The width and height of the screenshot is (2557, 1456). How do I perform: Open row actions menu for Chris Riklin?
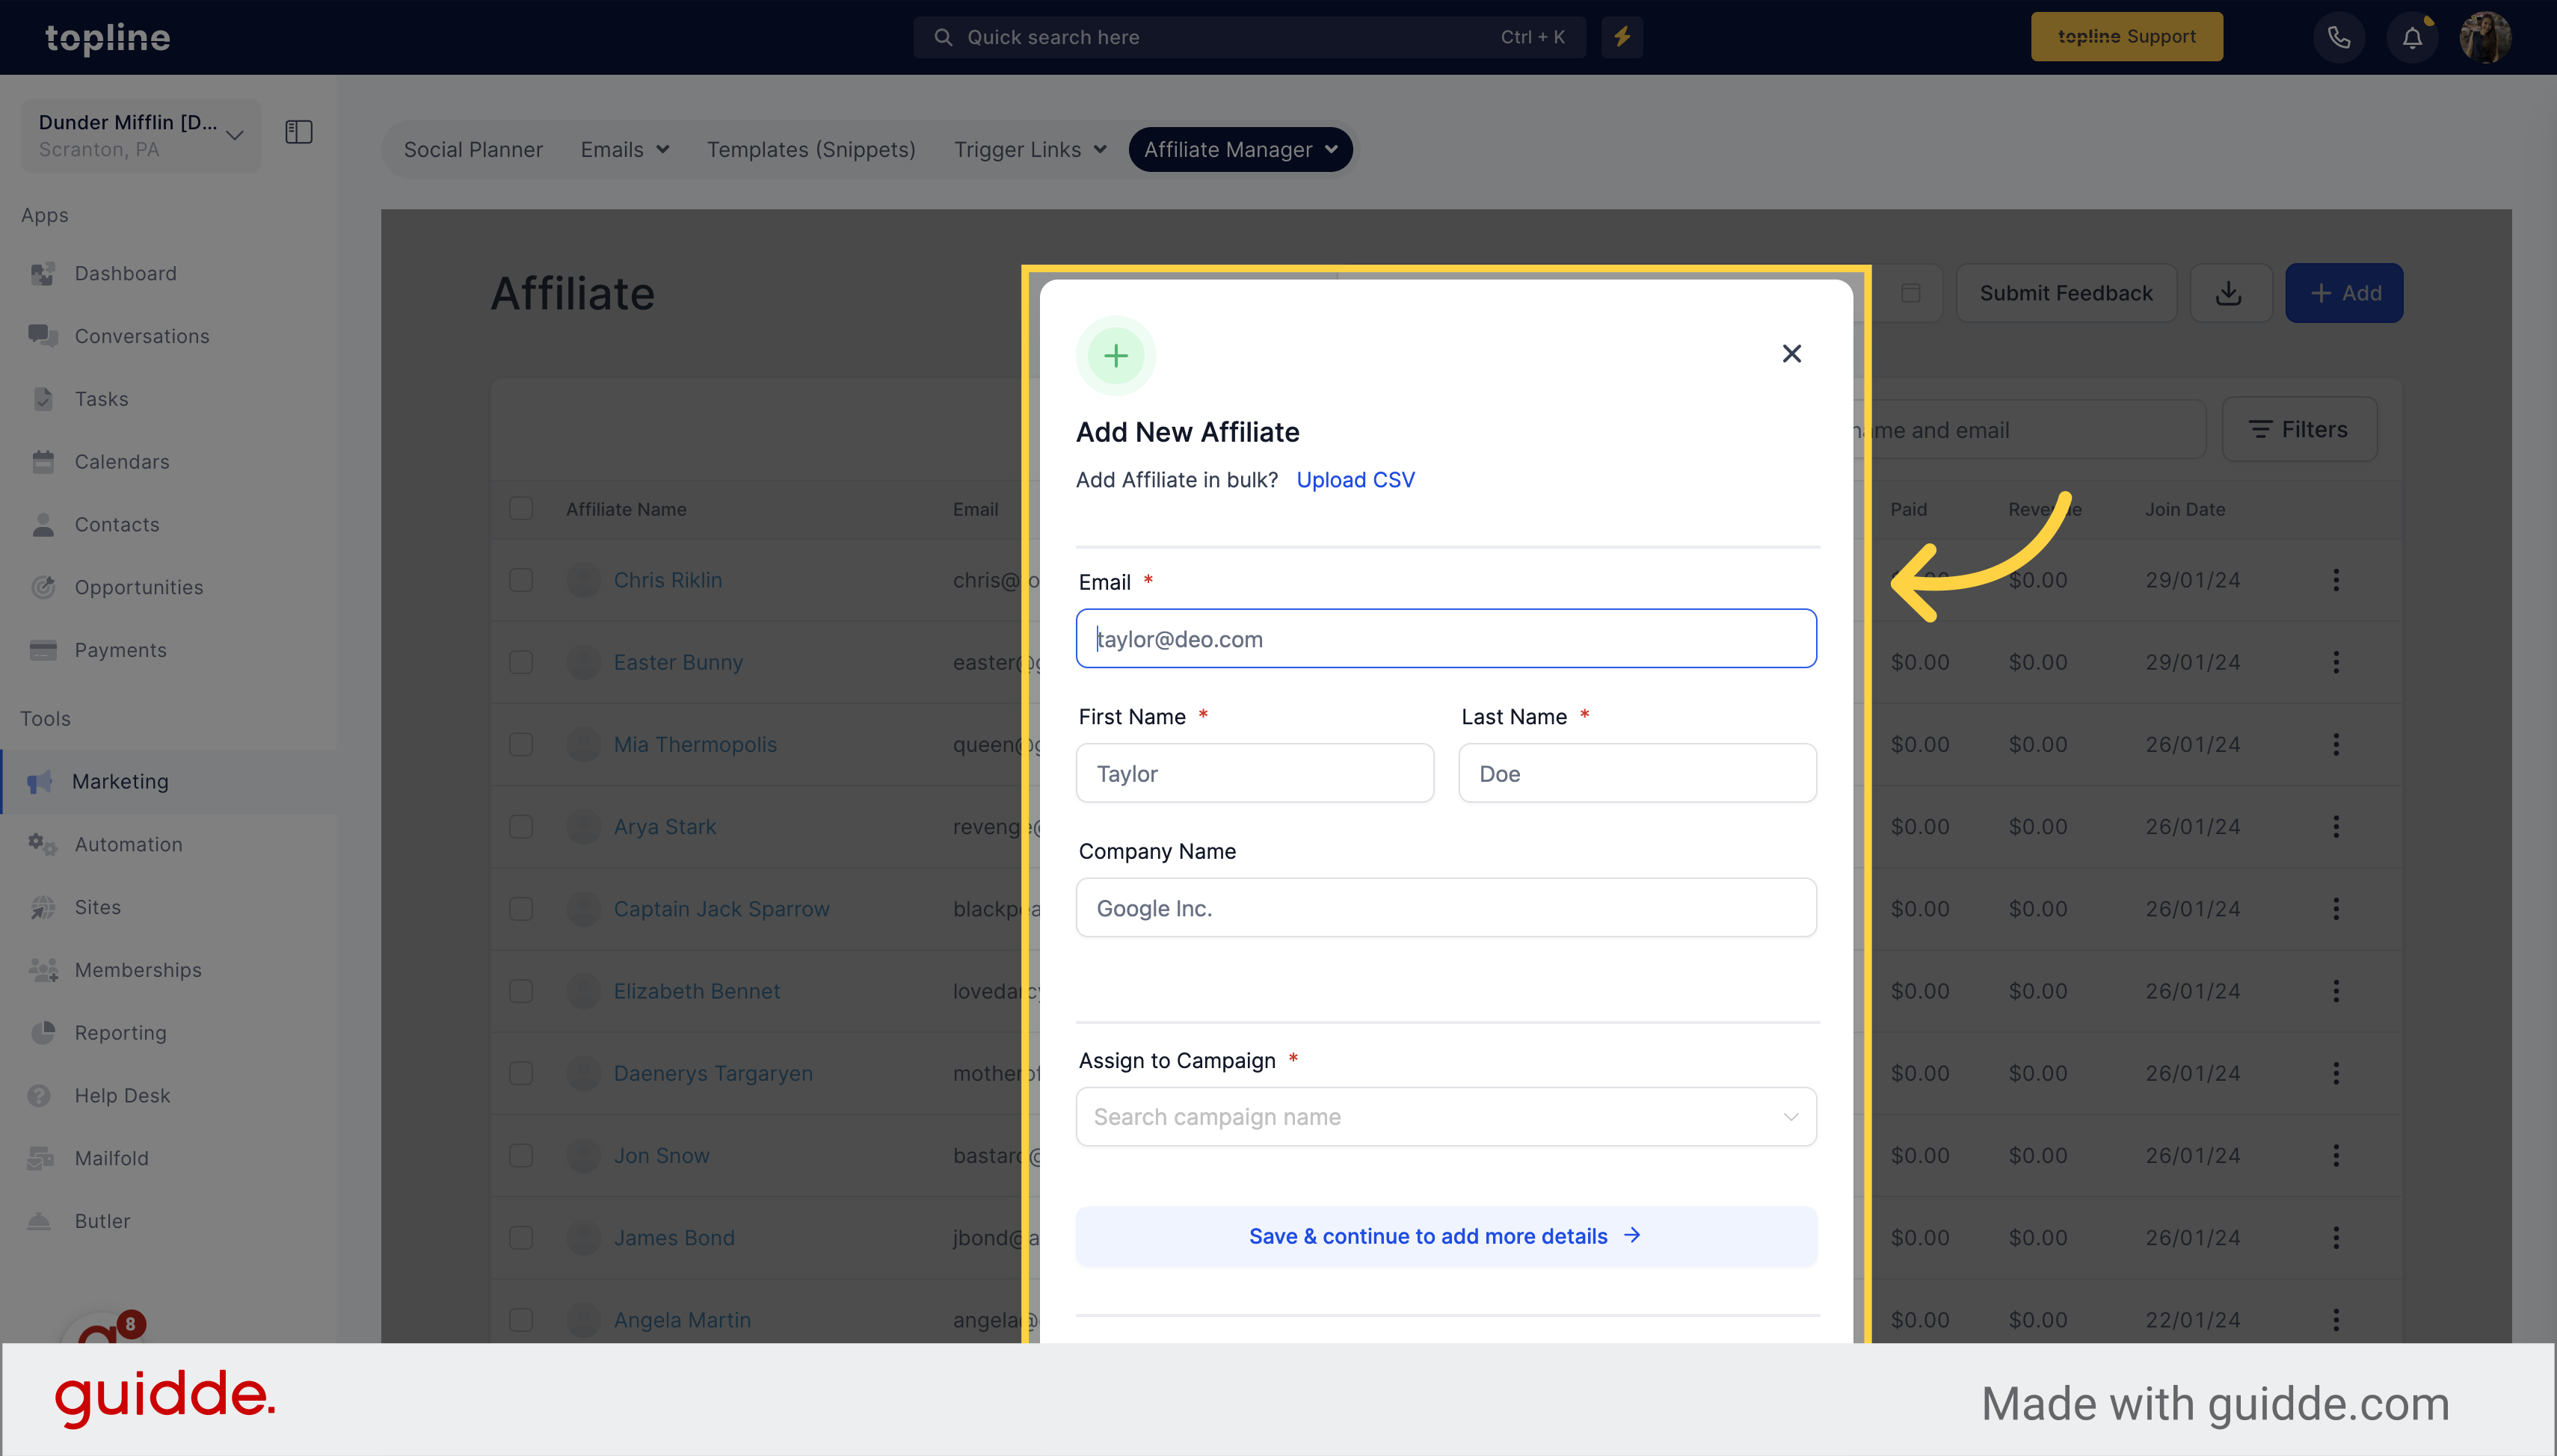tap(2336, 580)
